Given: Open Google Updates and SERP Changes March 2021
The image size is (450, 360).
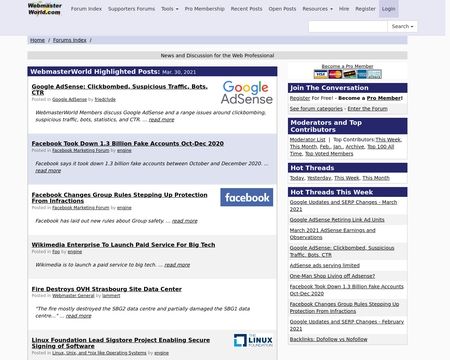Looking at the screenshot, I should tap(343, 206).
